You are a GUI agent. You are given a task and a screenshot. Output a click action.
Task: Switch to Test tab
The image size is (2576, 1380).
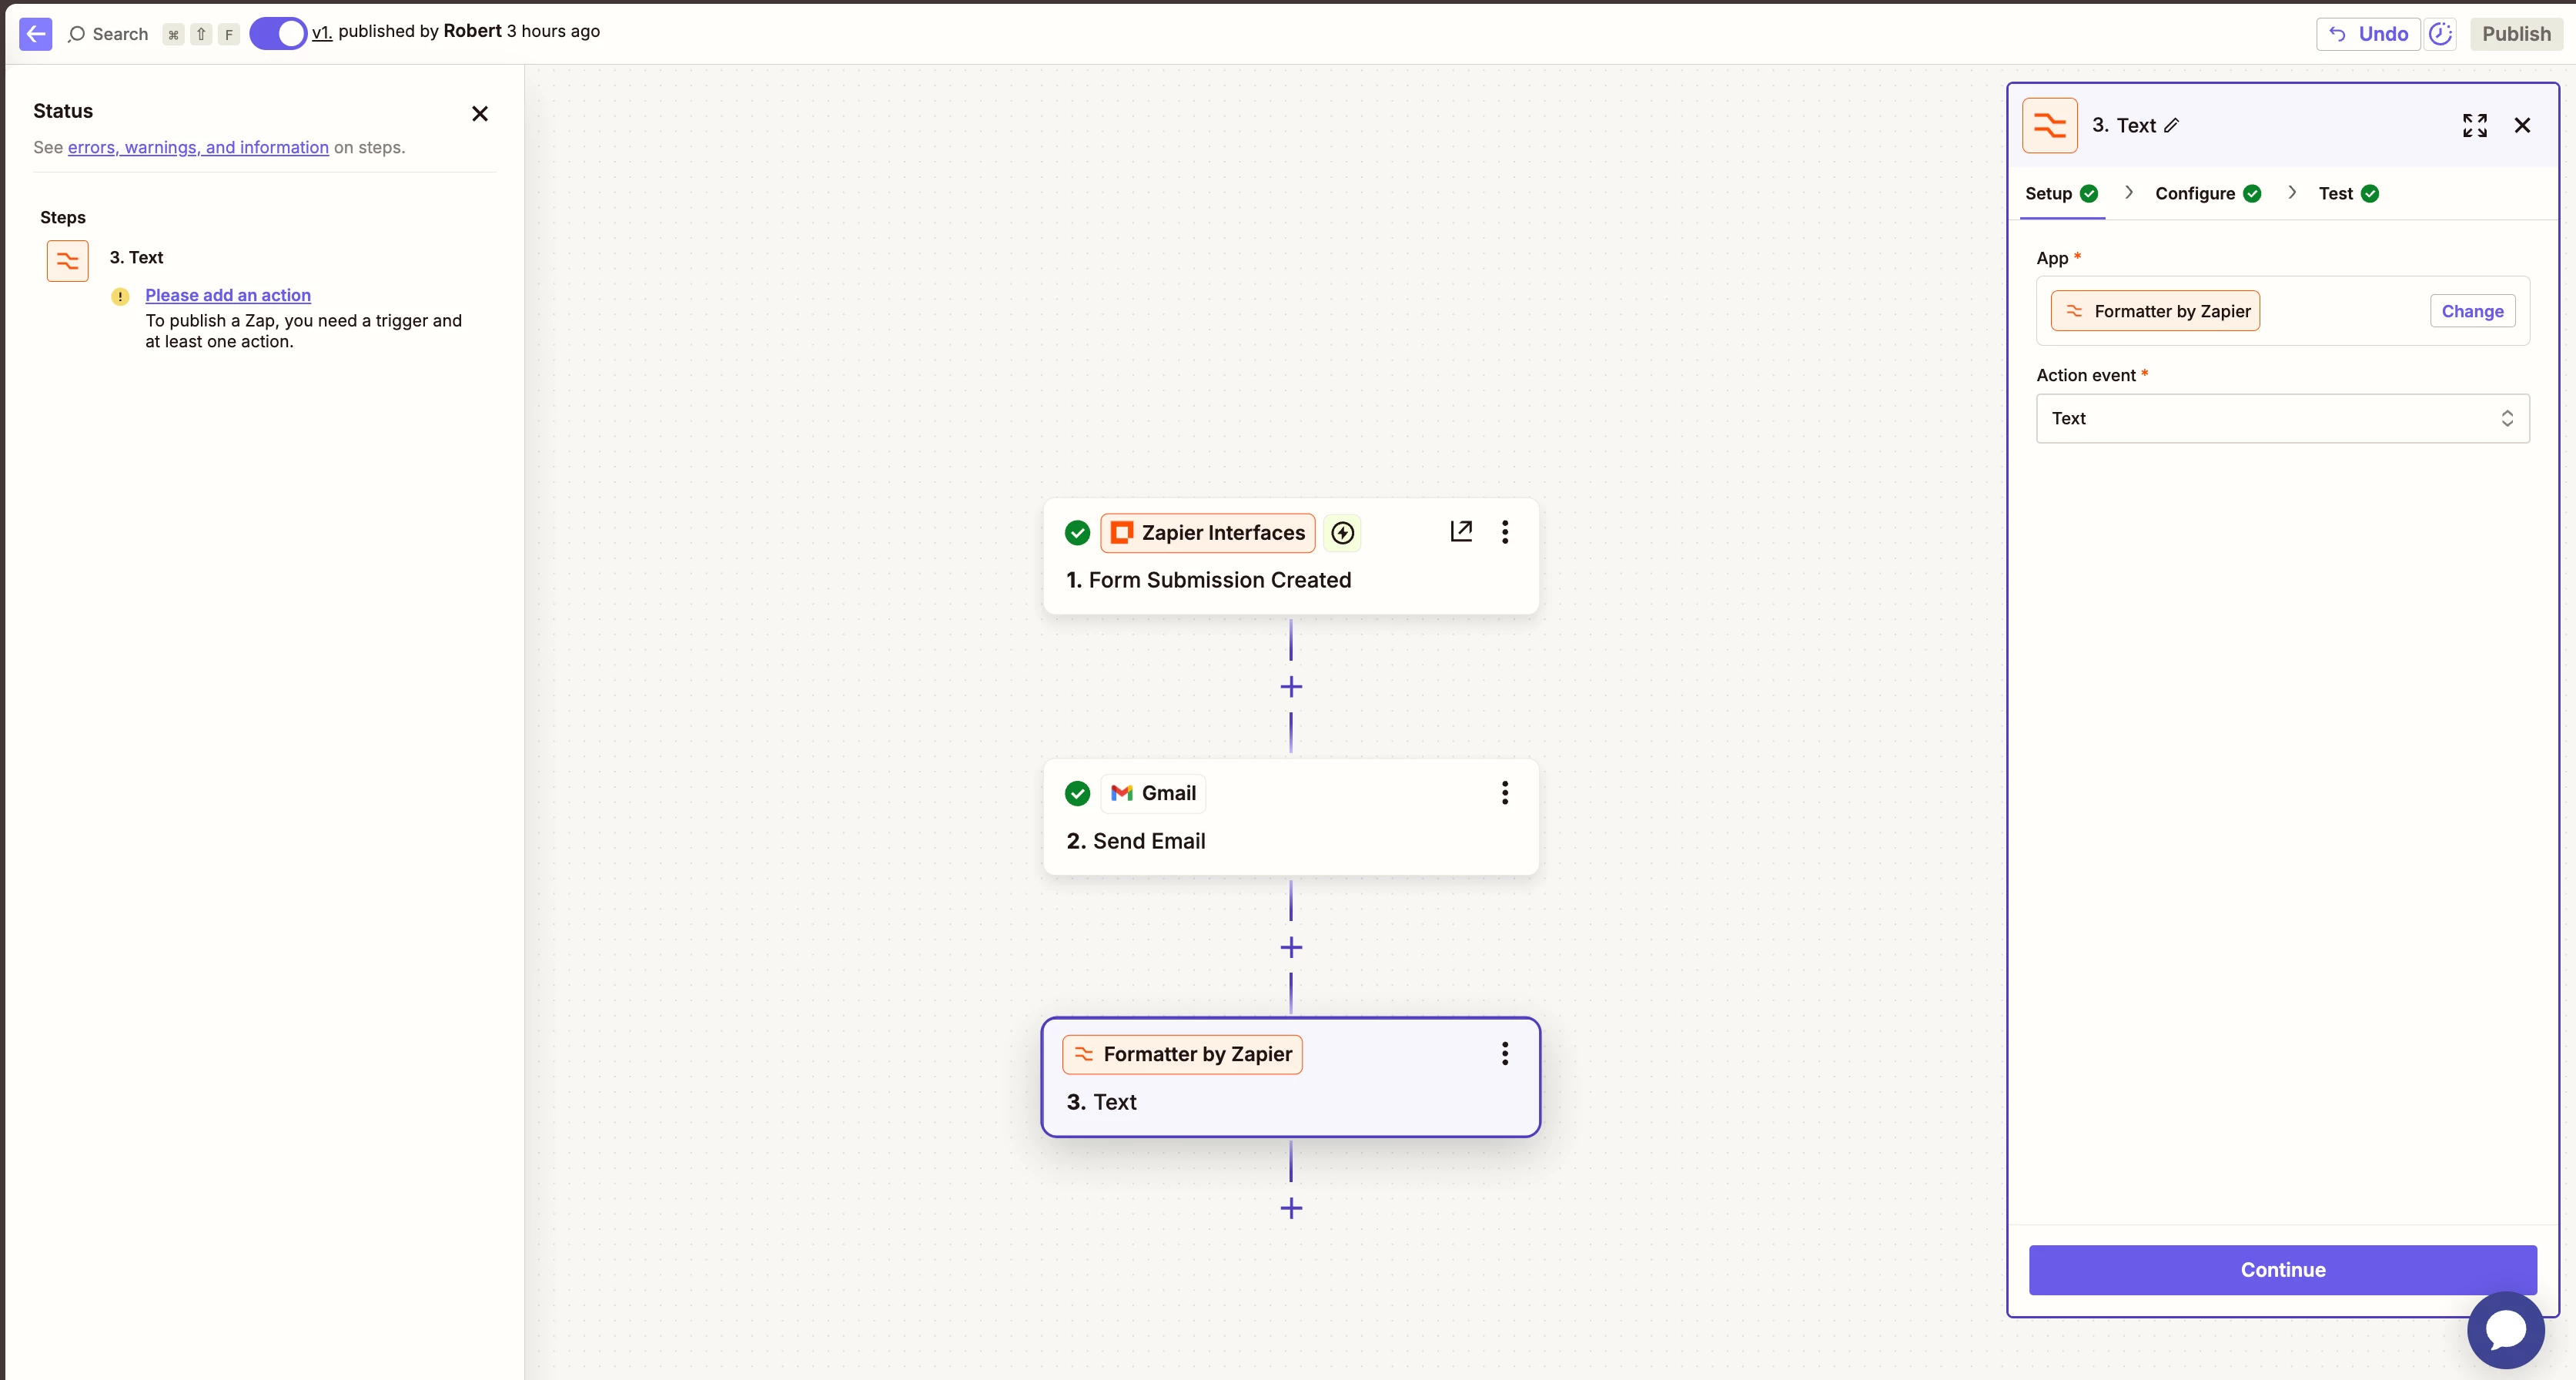click(x=2348, y=194)
